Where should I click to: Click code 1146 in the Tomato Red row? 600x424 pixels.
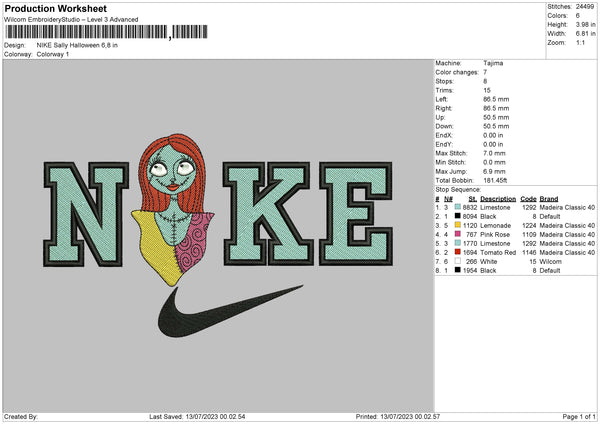(x=529, y=253)
